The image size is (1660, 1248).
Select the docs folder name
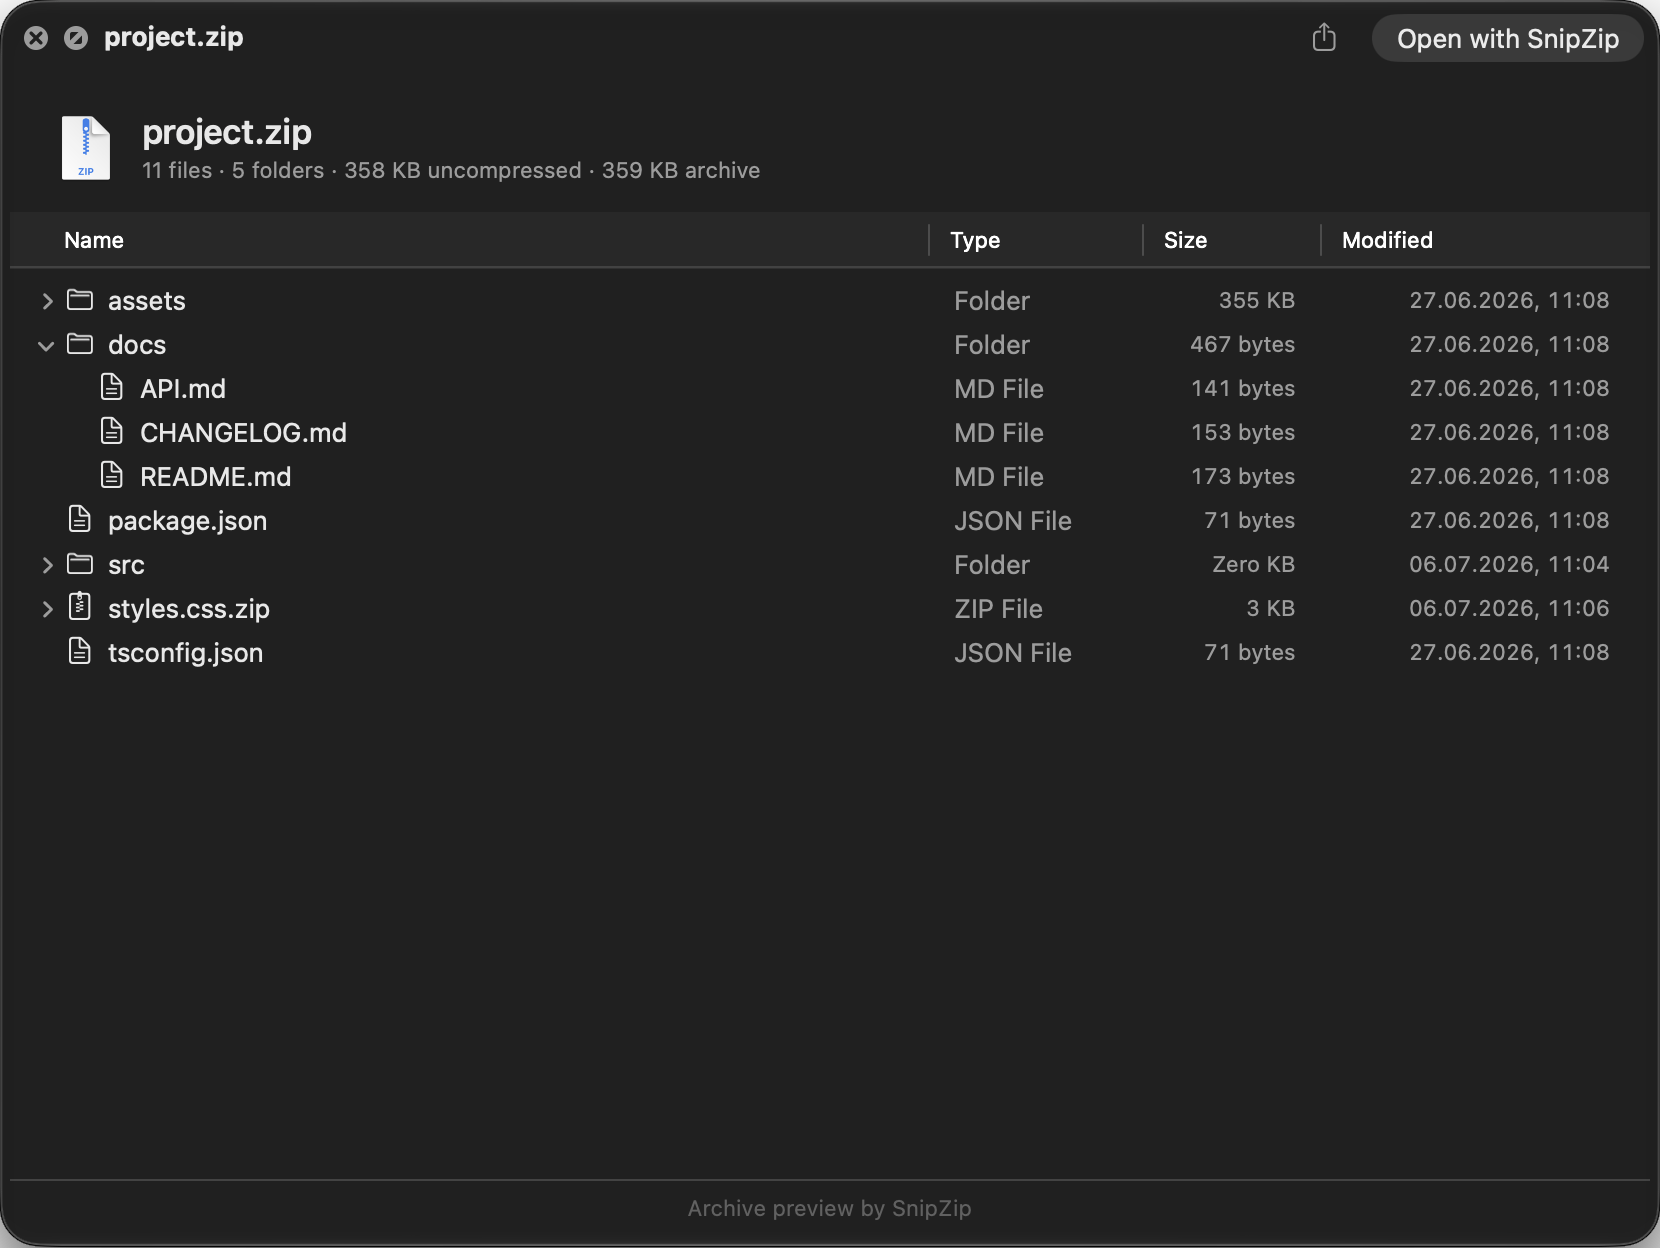tap(137, 345)
